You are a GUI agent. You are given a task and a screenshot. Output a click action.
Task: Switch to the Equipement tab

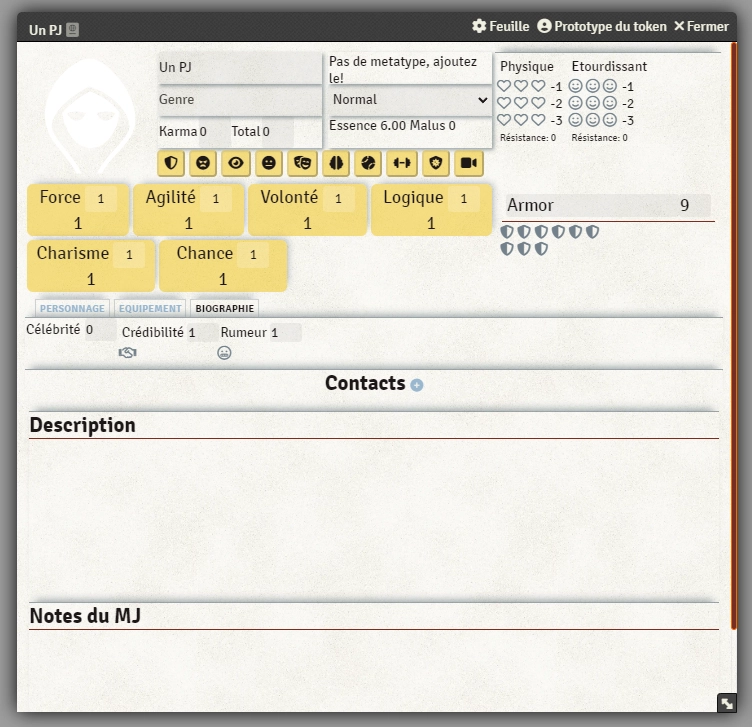pyautogui.click(x=150, y=309)
